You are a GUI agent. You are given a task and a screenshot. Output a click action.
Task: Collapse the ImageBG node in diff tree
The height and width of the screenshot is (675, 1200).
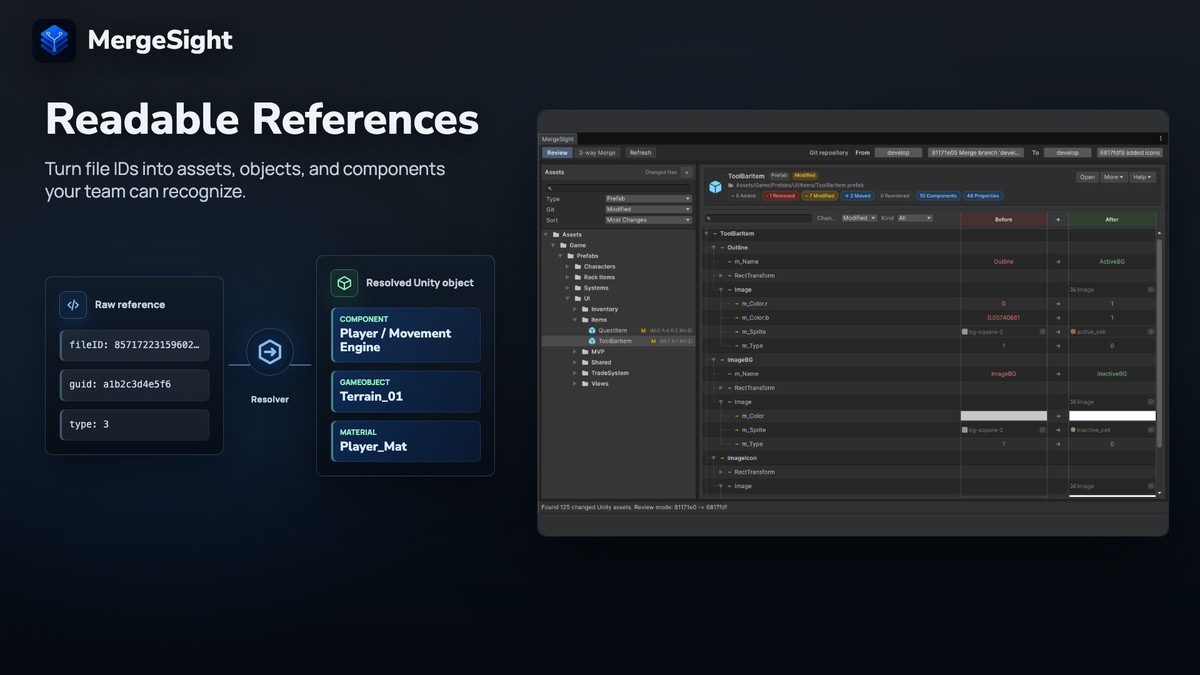tap(713, 359)
